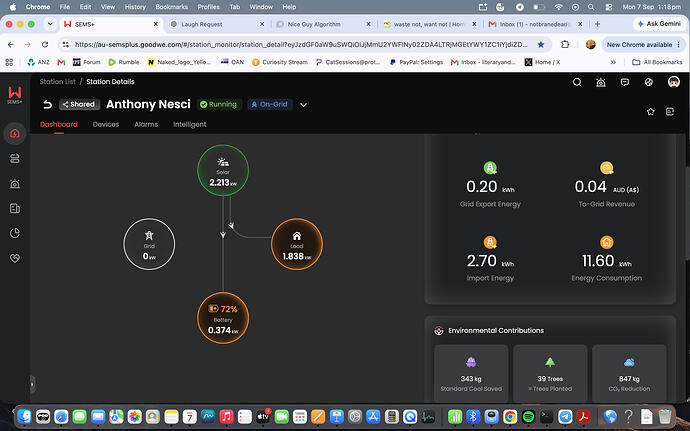The width and height of the screenshot is (690, 431).
Task: Click the back arrow beside Shared
Action: [x=48, y=104]
